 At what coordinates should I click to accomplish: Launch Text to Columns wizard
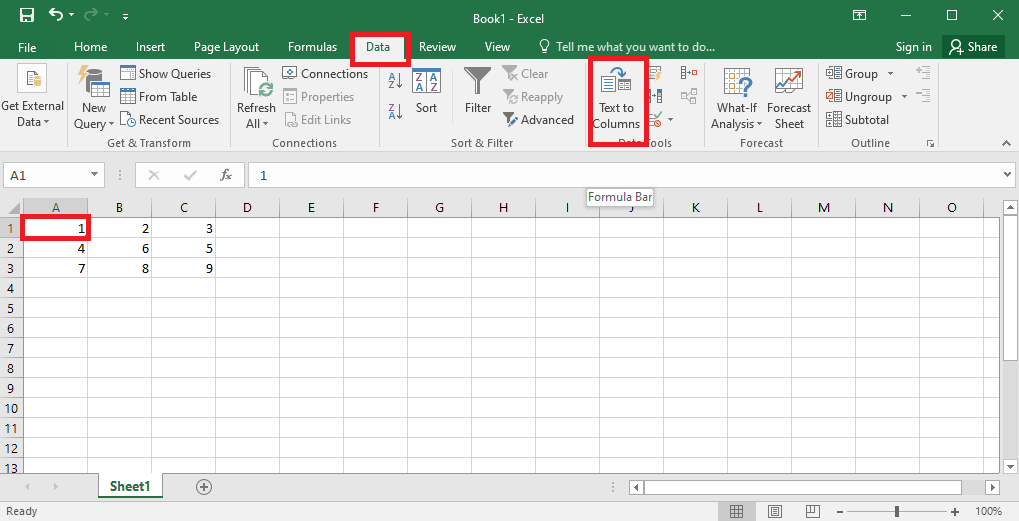(616, 98)
